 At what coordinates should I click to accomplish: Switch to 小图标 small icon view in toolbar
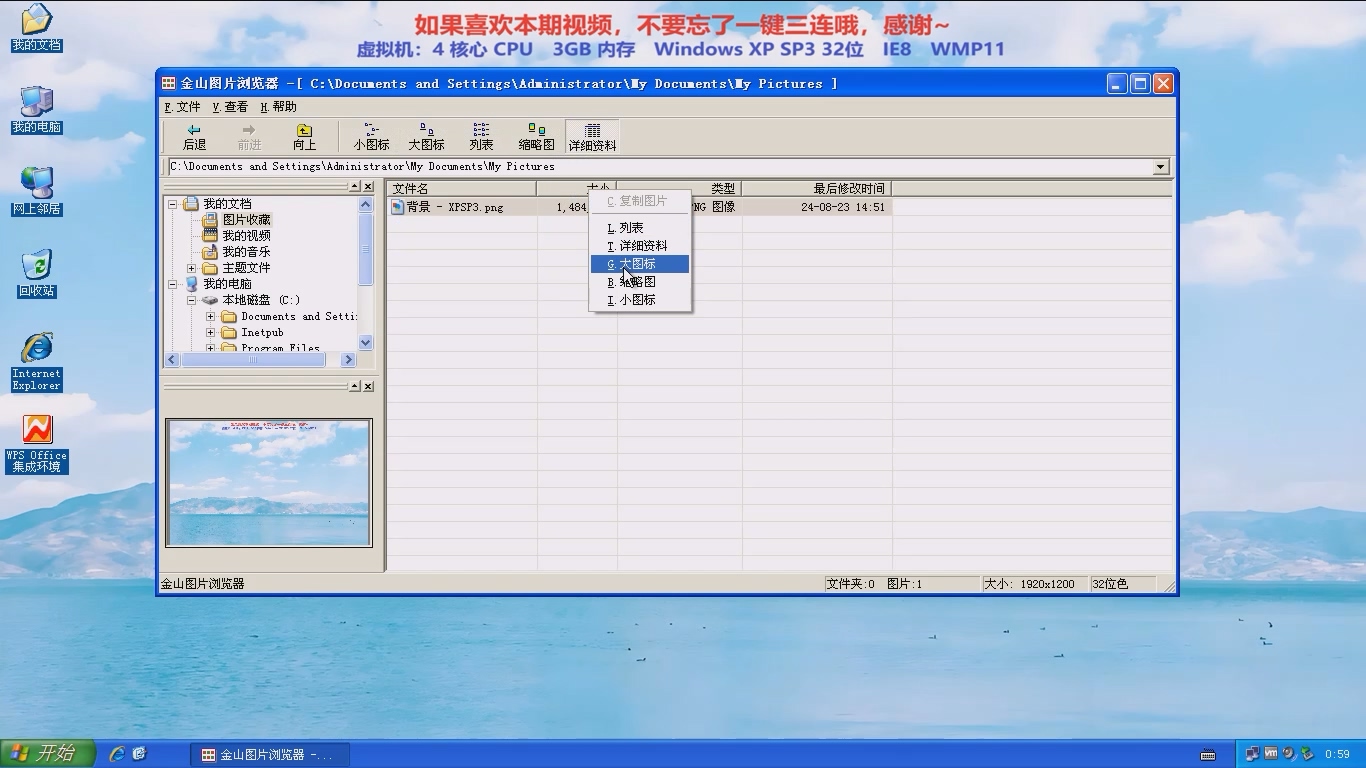click(371, 137)
